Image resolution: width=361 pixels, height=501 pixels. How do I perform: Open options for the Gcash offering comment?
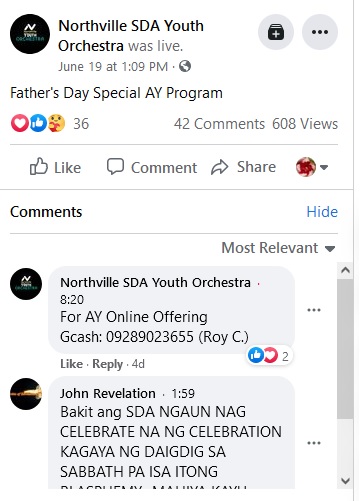pyautogui.click(x=314, y=310)
